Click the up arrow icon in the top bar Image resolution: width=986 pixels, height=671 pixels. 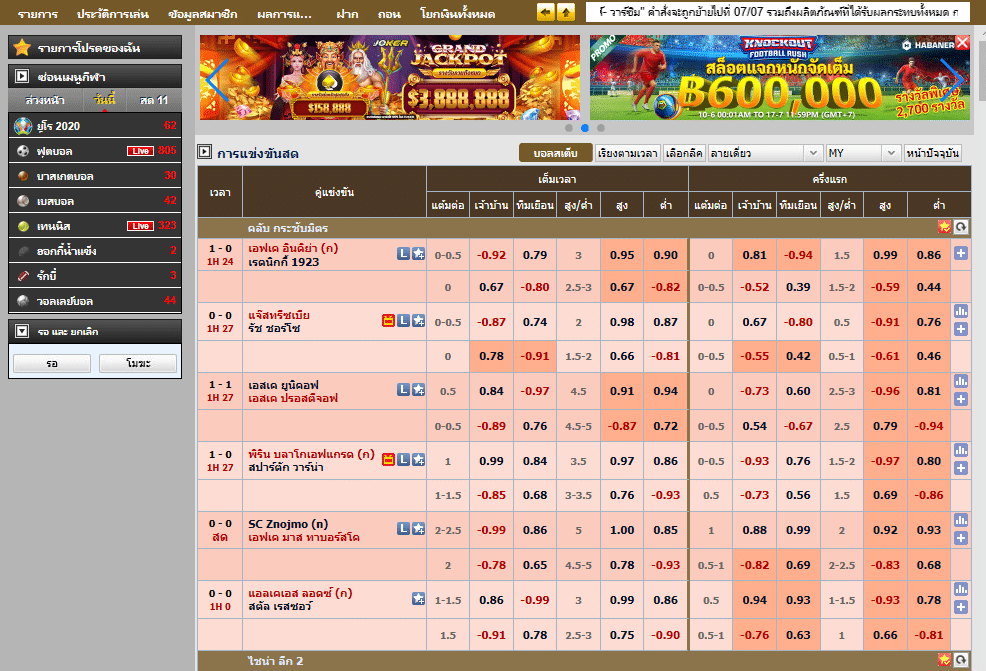(566, 12)
